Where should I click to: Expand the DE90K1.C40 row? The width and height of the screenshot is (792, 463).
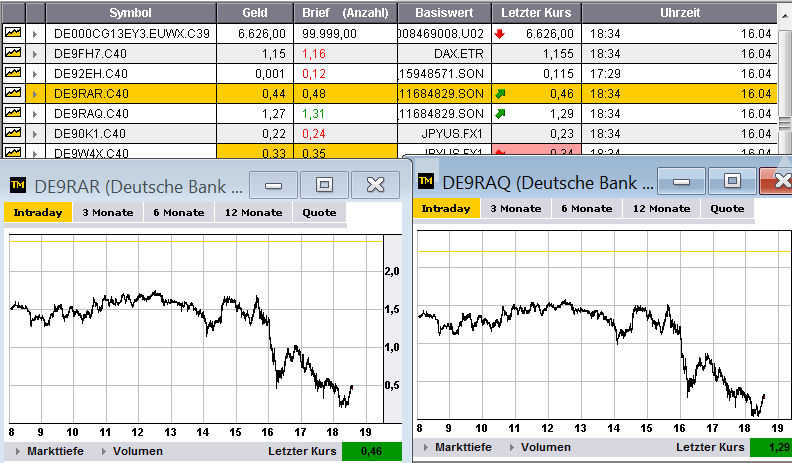point(35,134)
